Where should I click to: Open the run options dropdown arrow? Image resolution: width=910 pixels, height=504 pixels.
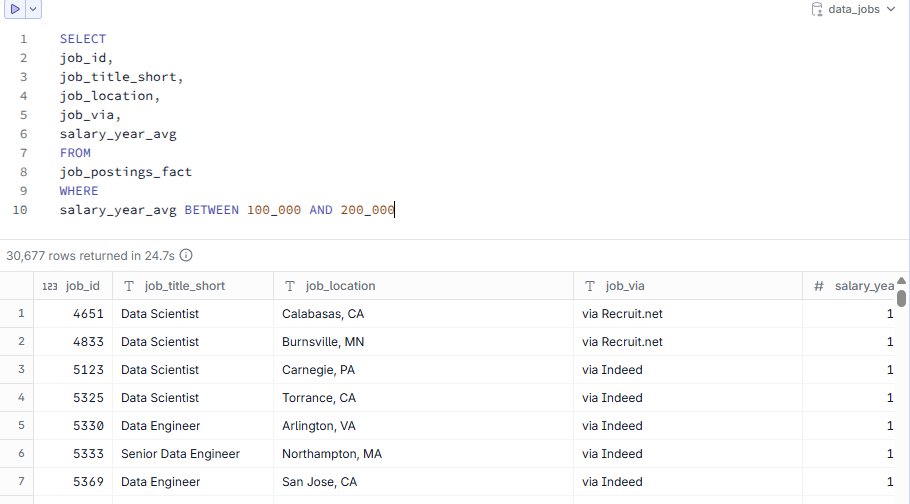33,9
